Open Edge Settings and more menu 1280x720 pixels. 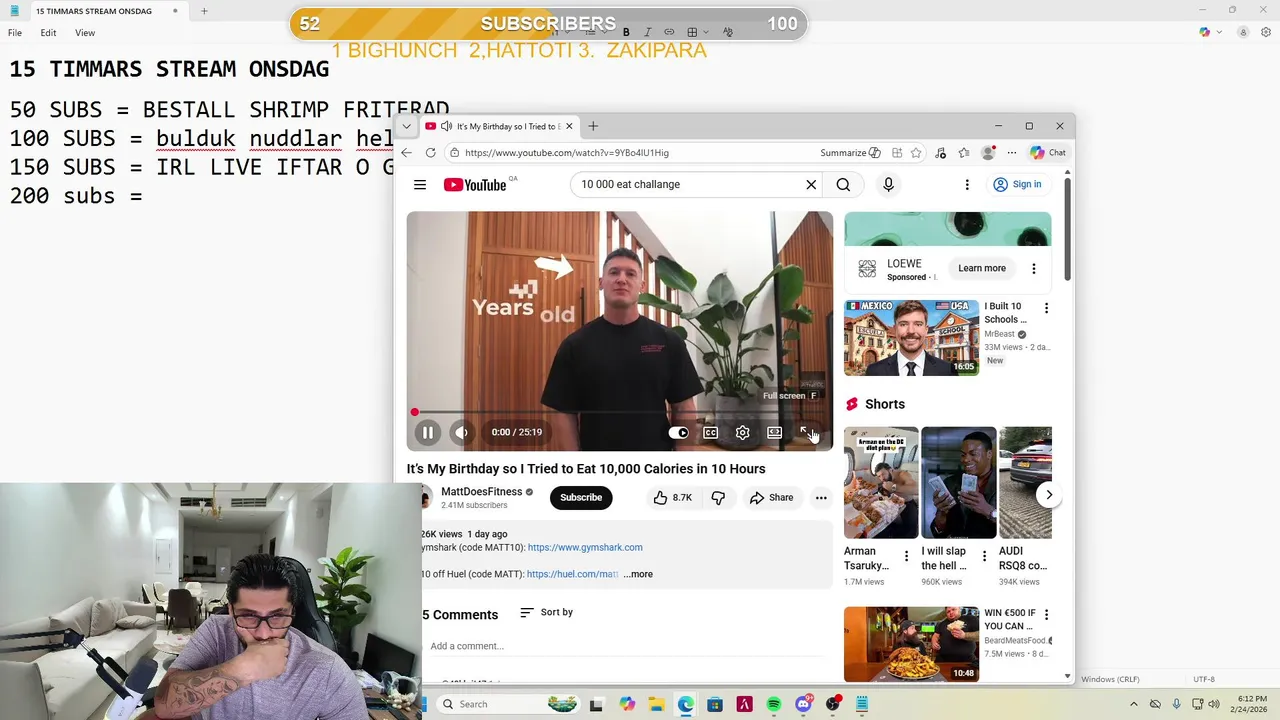coord(1012,153)
